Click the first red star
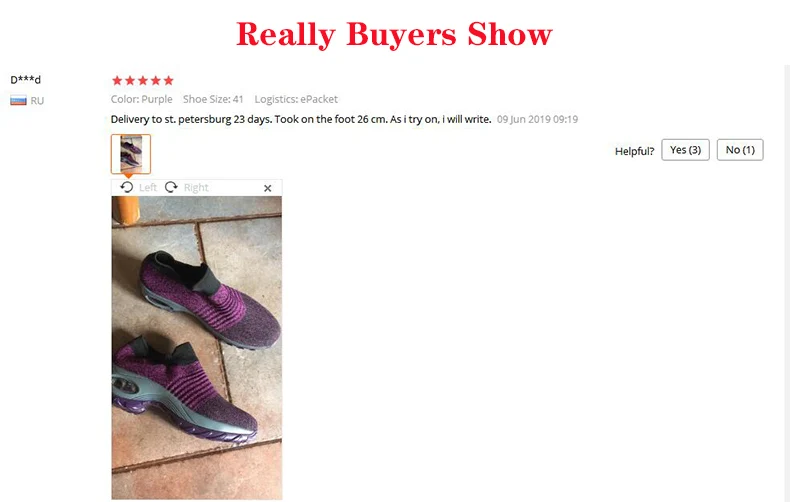This screenshot has height=502, width=790. click(x=117, y=81)
